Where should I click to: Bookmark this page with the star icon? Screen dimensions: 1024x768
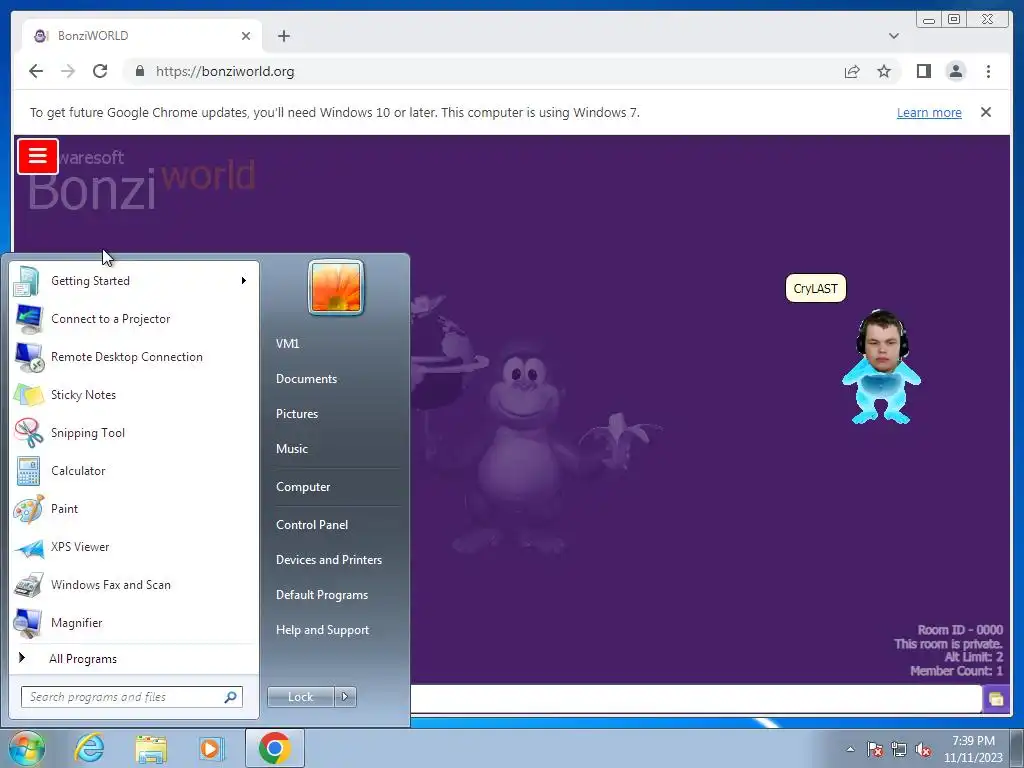point(884,71)
